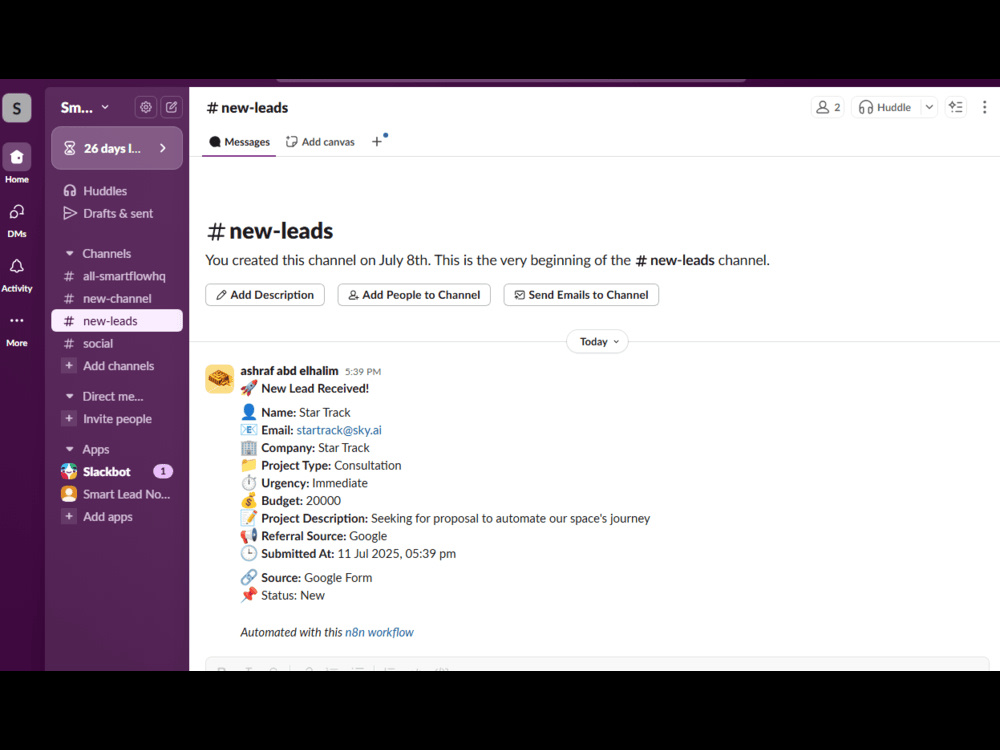Image resolution: width=1000 pixels, height=750 pixels.
Task: View the 2 channel members
Action: [x=828, y=107]
